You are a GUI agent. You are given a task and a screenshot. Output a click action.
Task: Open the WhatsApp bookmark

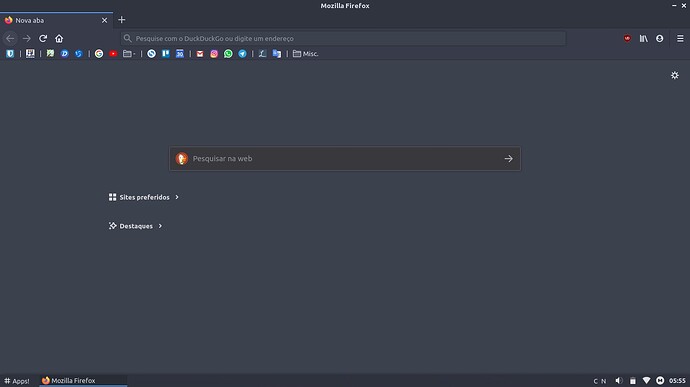click(228, 54)
